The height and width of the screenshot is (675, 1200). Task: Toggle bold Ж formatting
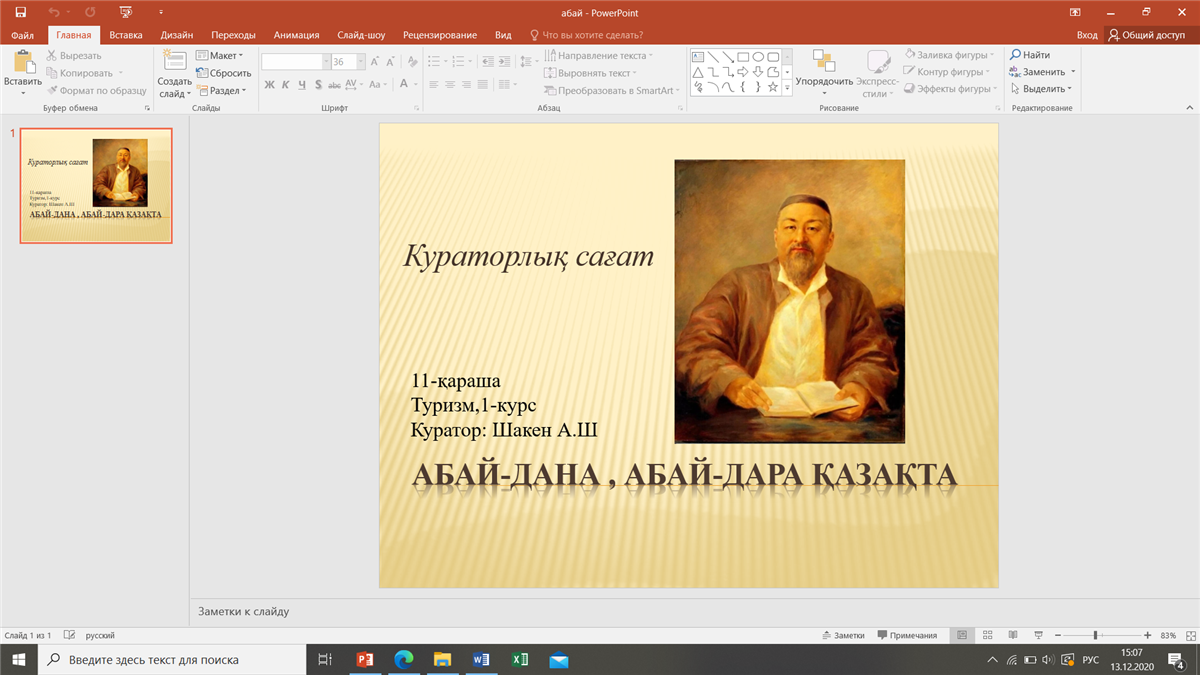click(x=269, y=85)
